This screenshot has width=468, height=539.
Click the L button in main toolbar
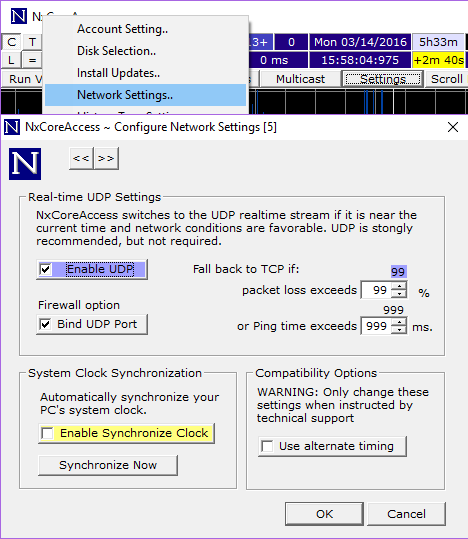point(12,60)
